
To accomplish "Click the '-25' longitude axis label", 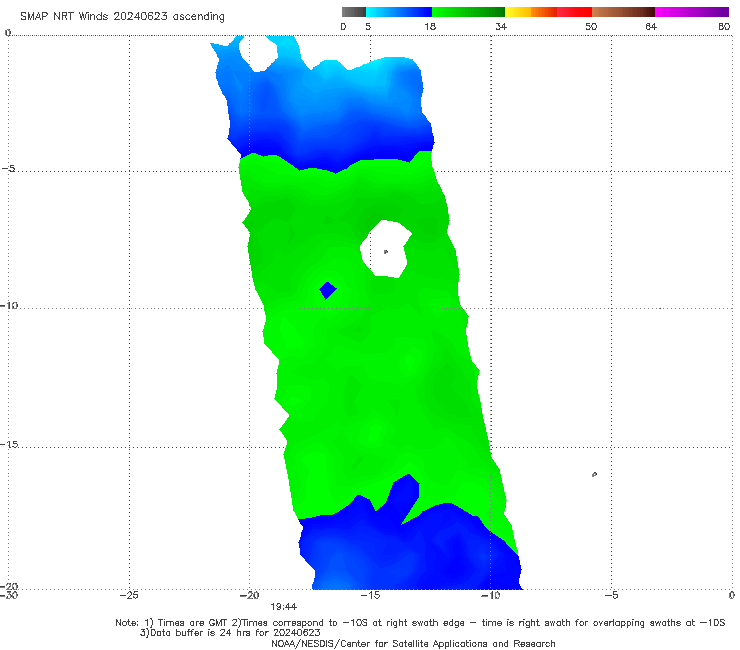I will pos(129,595).
